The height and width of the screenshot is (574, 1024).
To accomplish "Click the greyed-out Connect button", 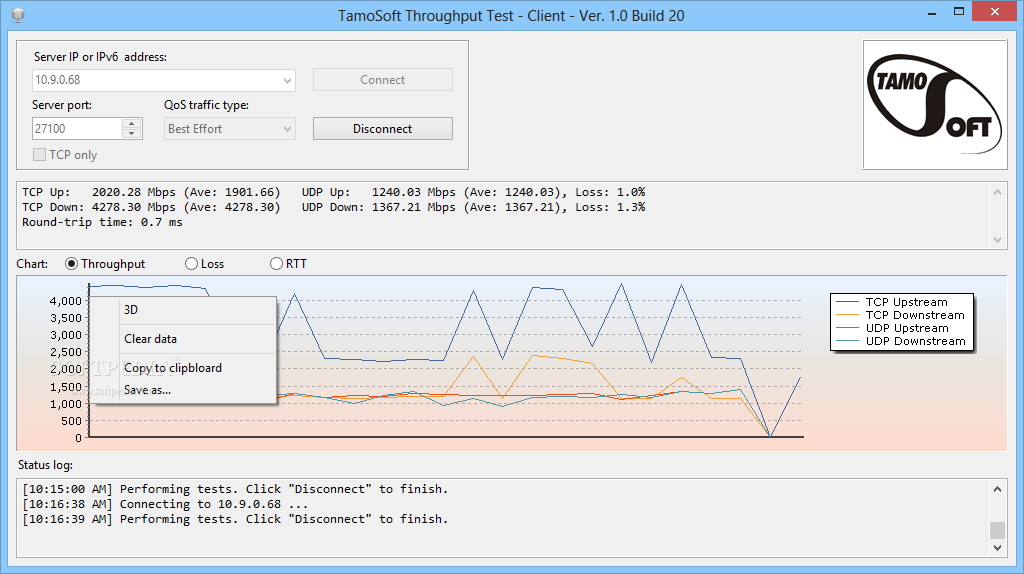I will click(x=383, y=80).
